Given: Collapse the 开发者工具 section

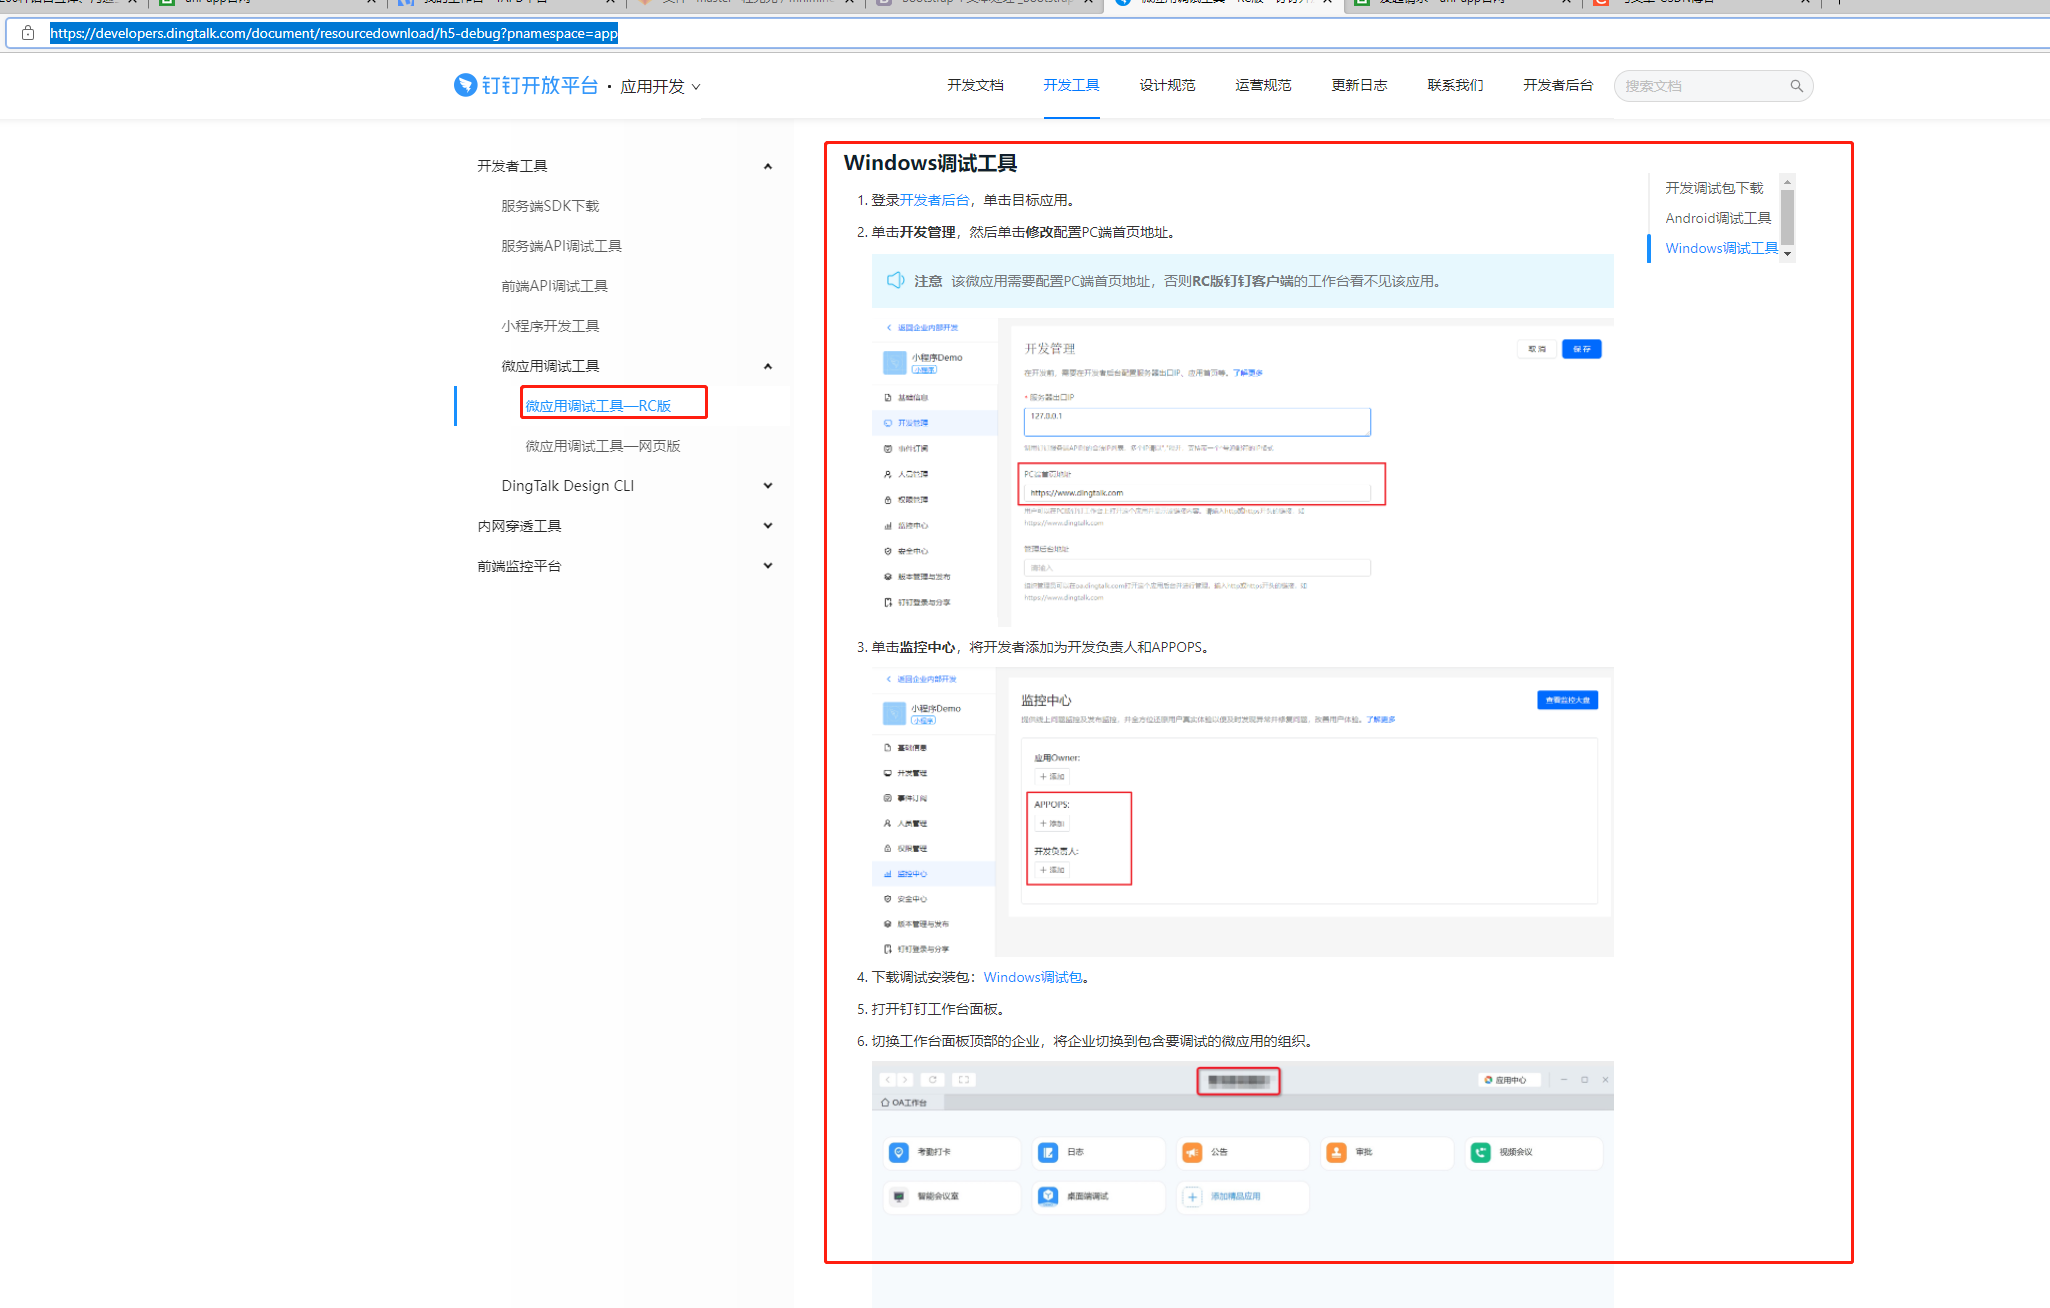Looking at the screenshot, I should (x=767, y=166).
